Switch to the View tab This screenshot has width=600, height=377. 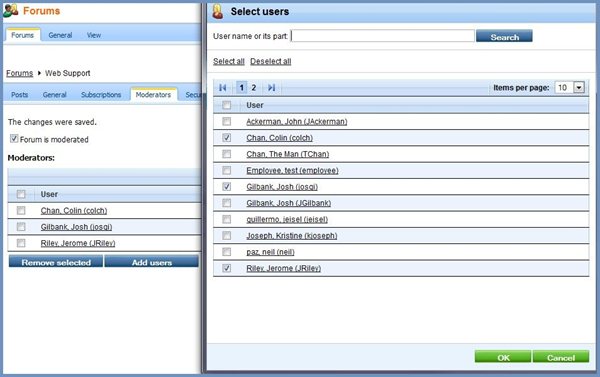(x=94, y=35)
